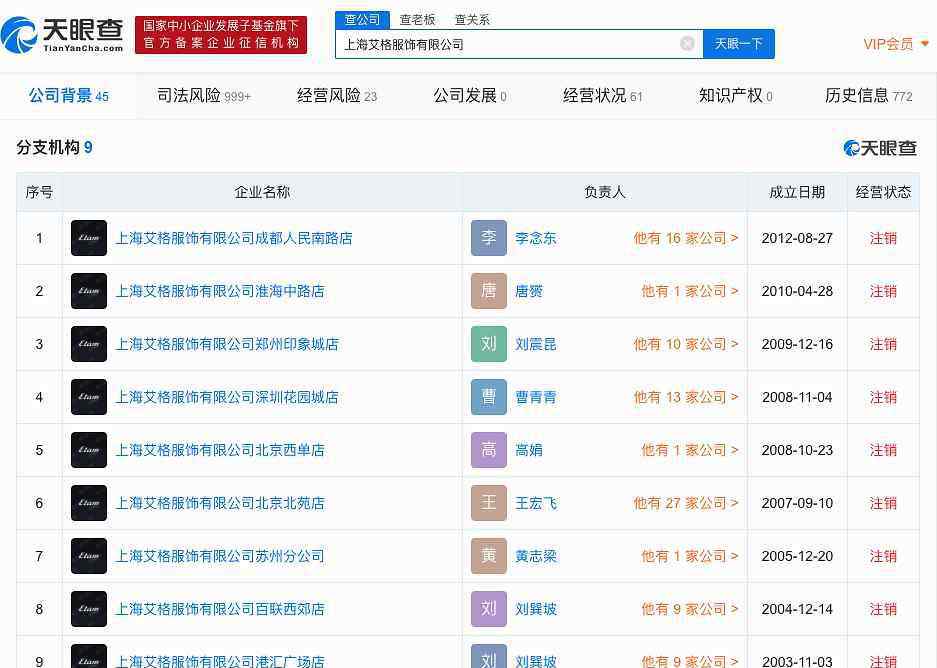Click the 分支机构 9 section heading
The width and height of the screenshot is (937, 668).
pos(54,147)
